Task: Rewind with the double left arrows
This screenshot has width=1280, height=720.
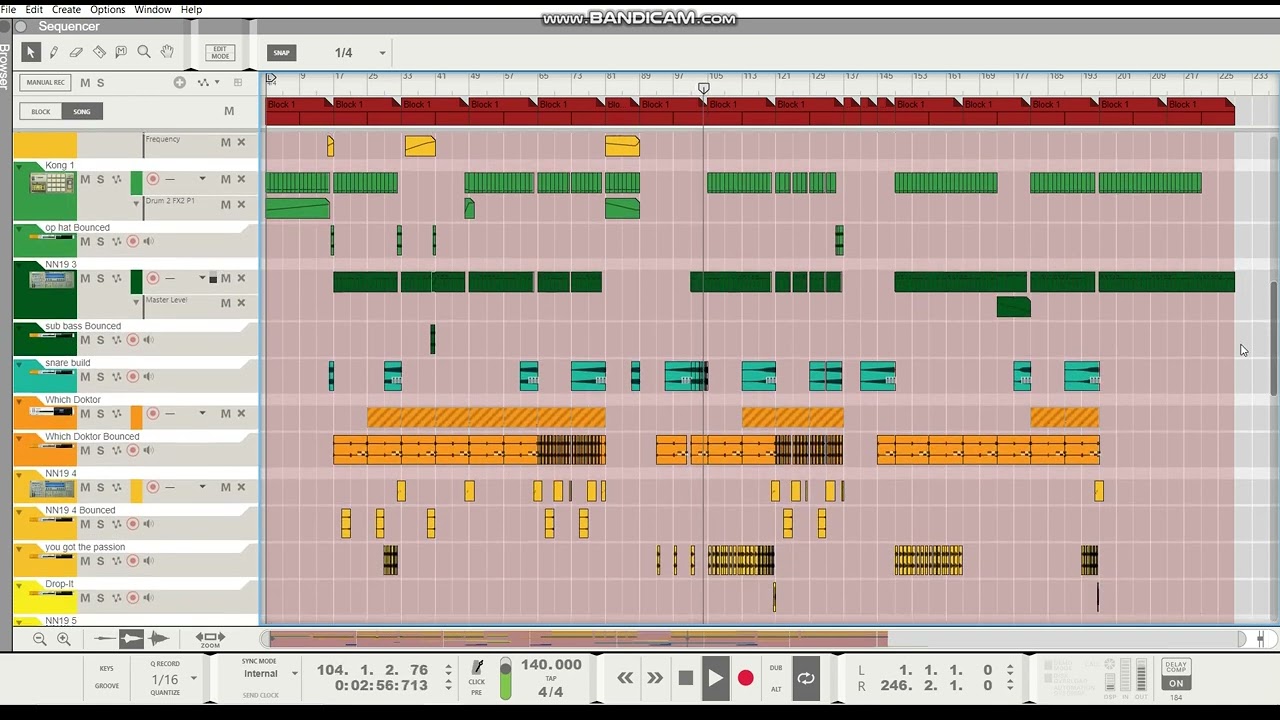Action: 625,678
